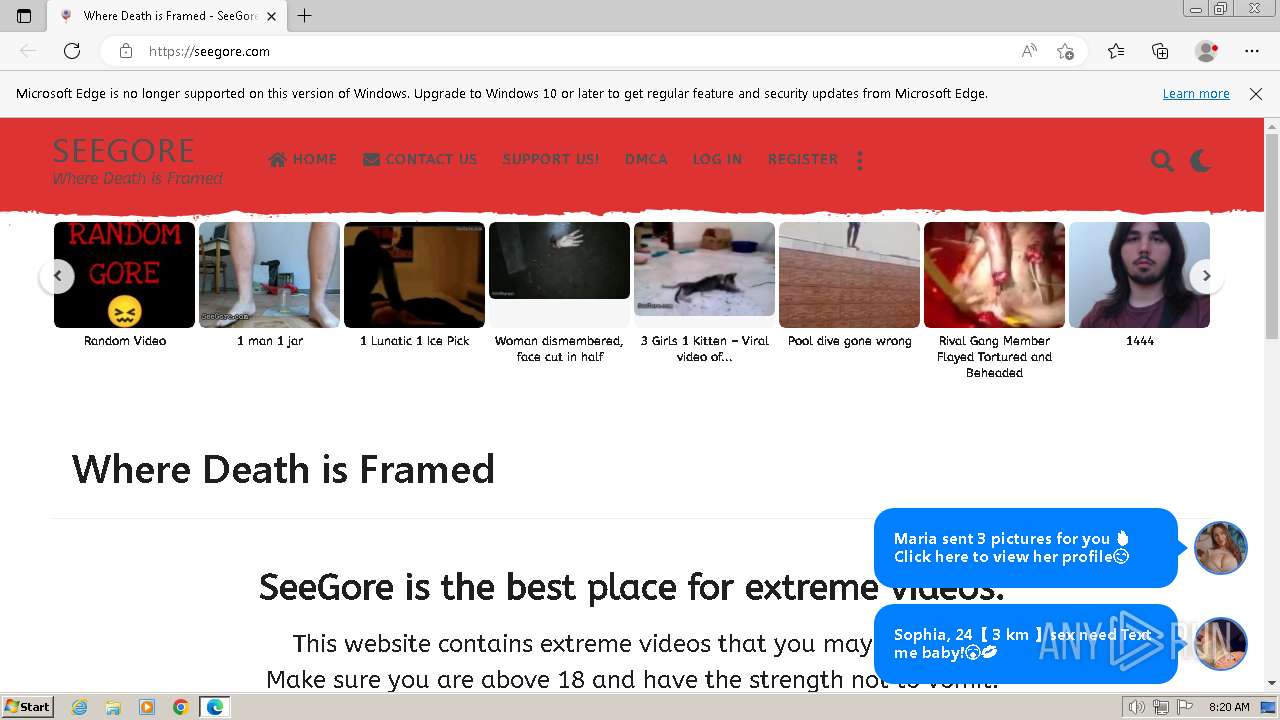Dismiss the Edge unsupported notification
This screenshot has height=720, width=1280.
coord(1256,93)
